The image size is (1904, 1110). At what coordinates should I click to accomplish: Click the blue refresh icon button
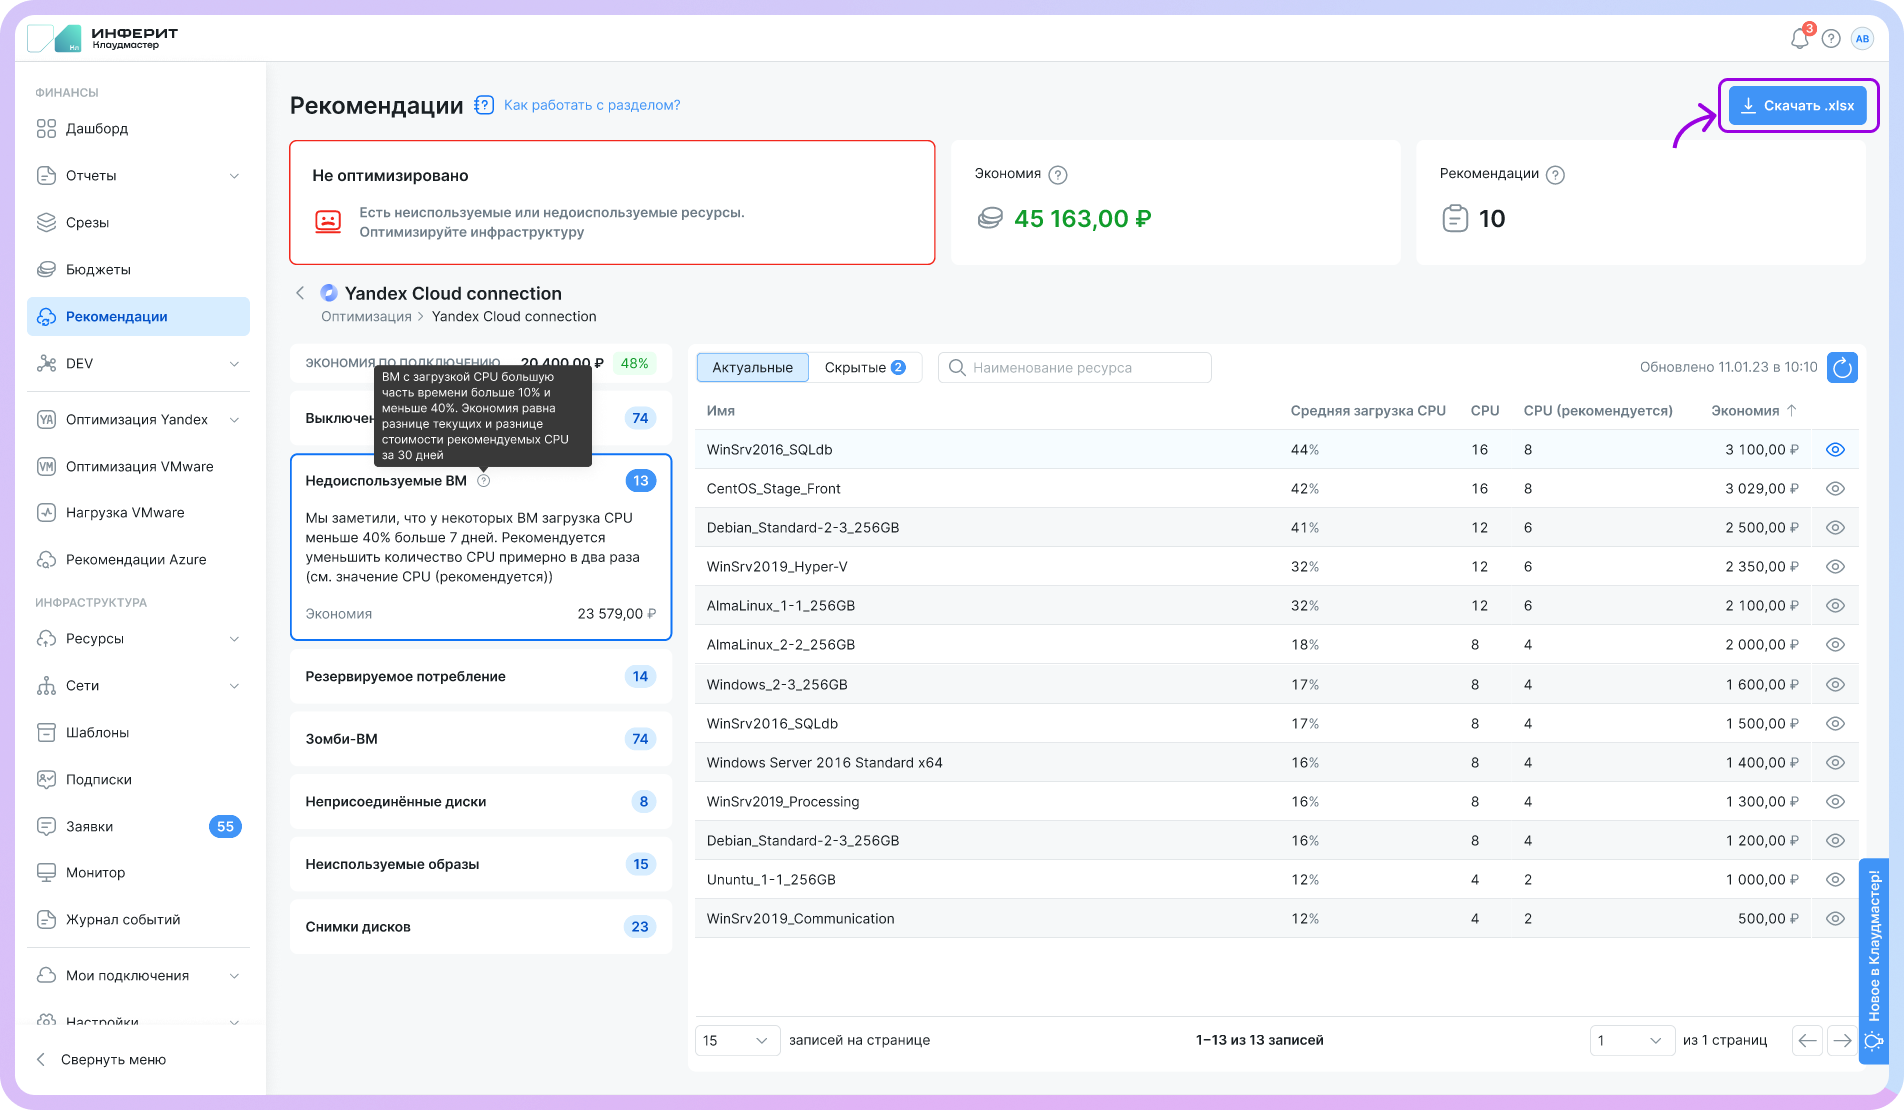1842,368
